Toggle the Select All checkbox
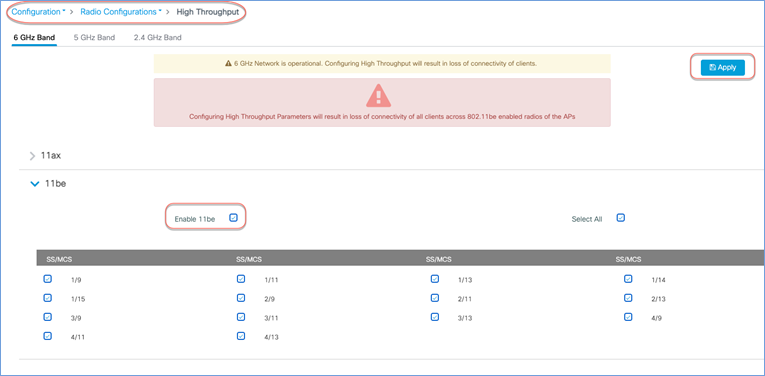This screenshot has height=376, width=765. [621, 218]
